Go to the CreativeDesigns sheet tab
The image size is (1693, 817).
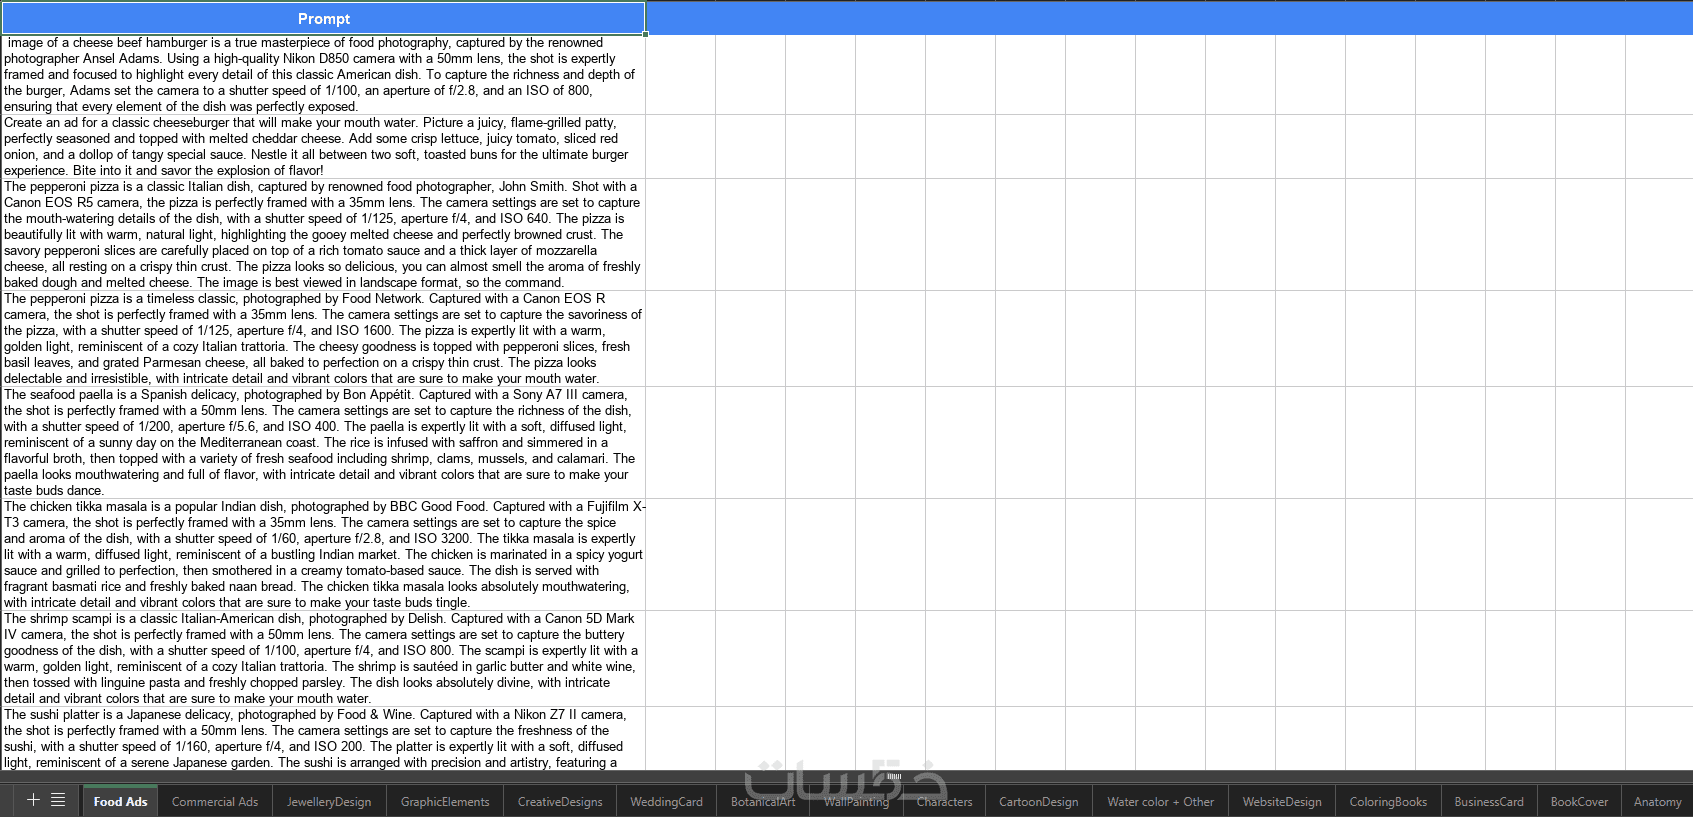tap(560, 801)
